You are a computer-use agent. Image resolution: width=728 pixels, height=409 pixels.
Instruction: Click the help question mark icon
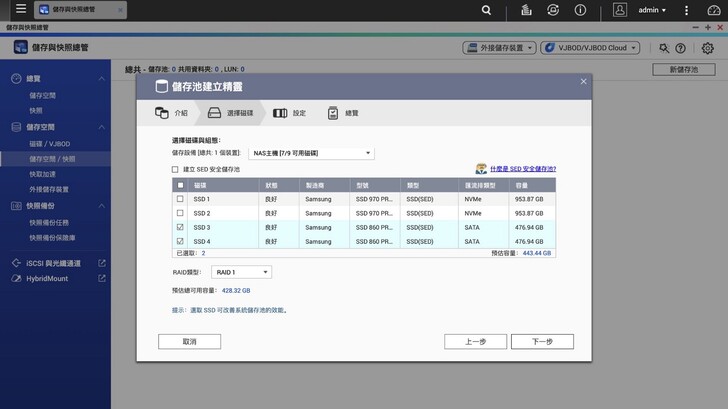(681, 48)
